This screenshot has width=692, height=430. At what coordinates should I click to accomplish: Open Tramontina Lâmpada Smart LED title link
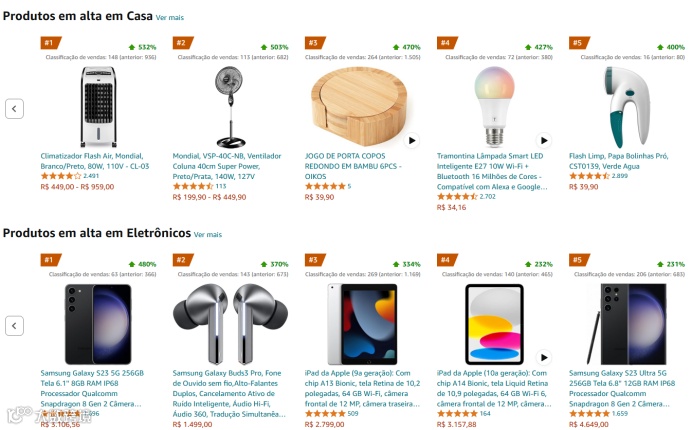pyautogui.click(x=492, y=171)
